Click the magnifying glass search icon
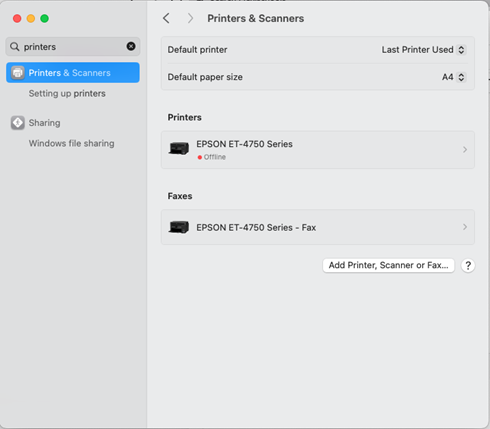The image size is (490, 429). pyautogui.click(x=14, y=47)
